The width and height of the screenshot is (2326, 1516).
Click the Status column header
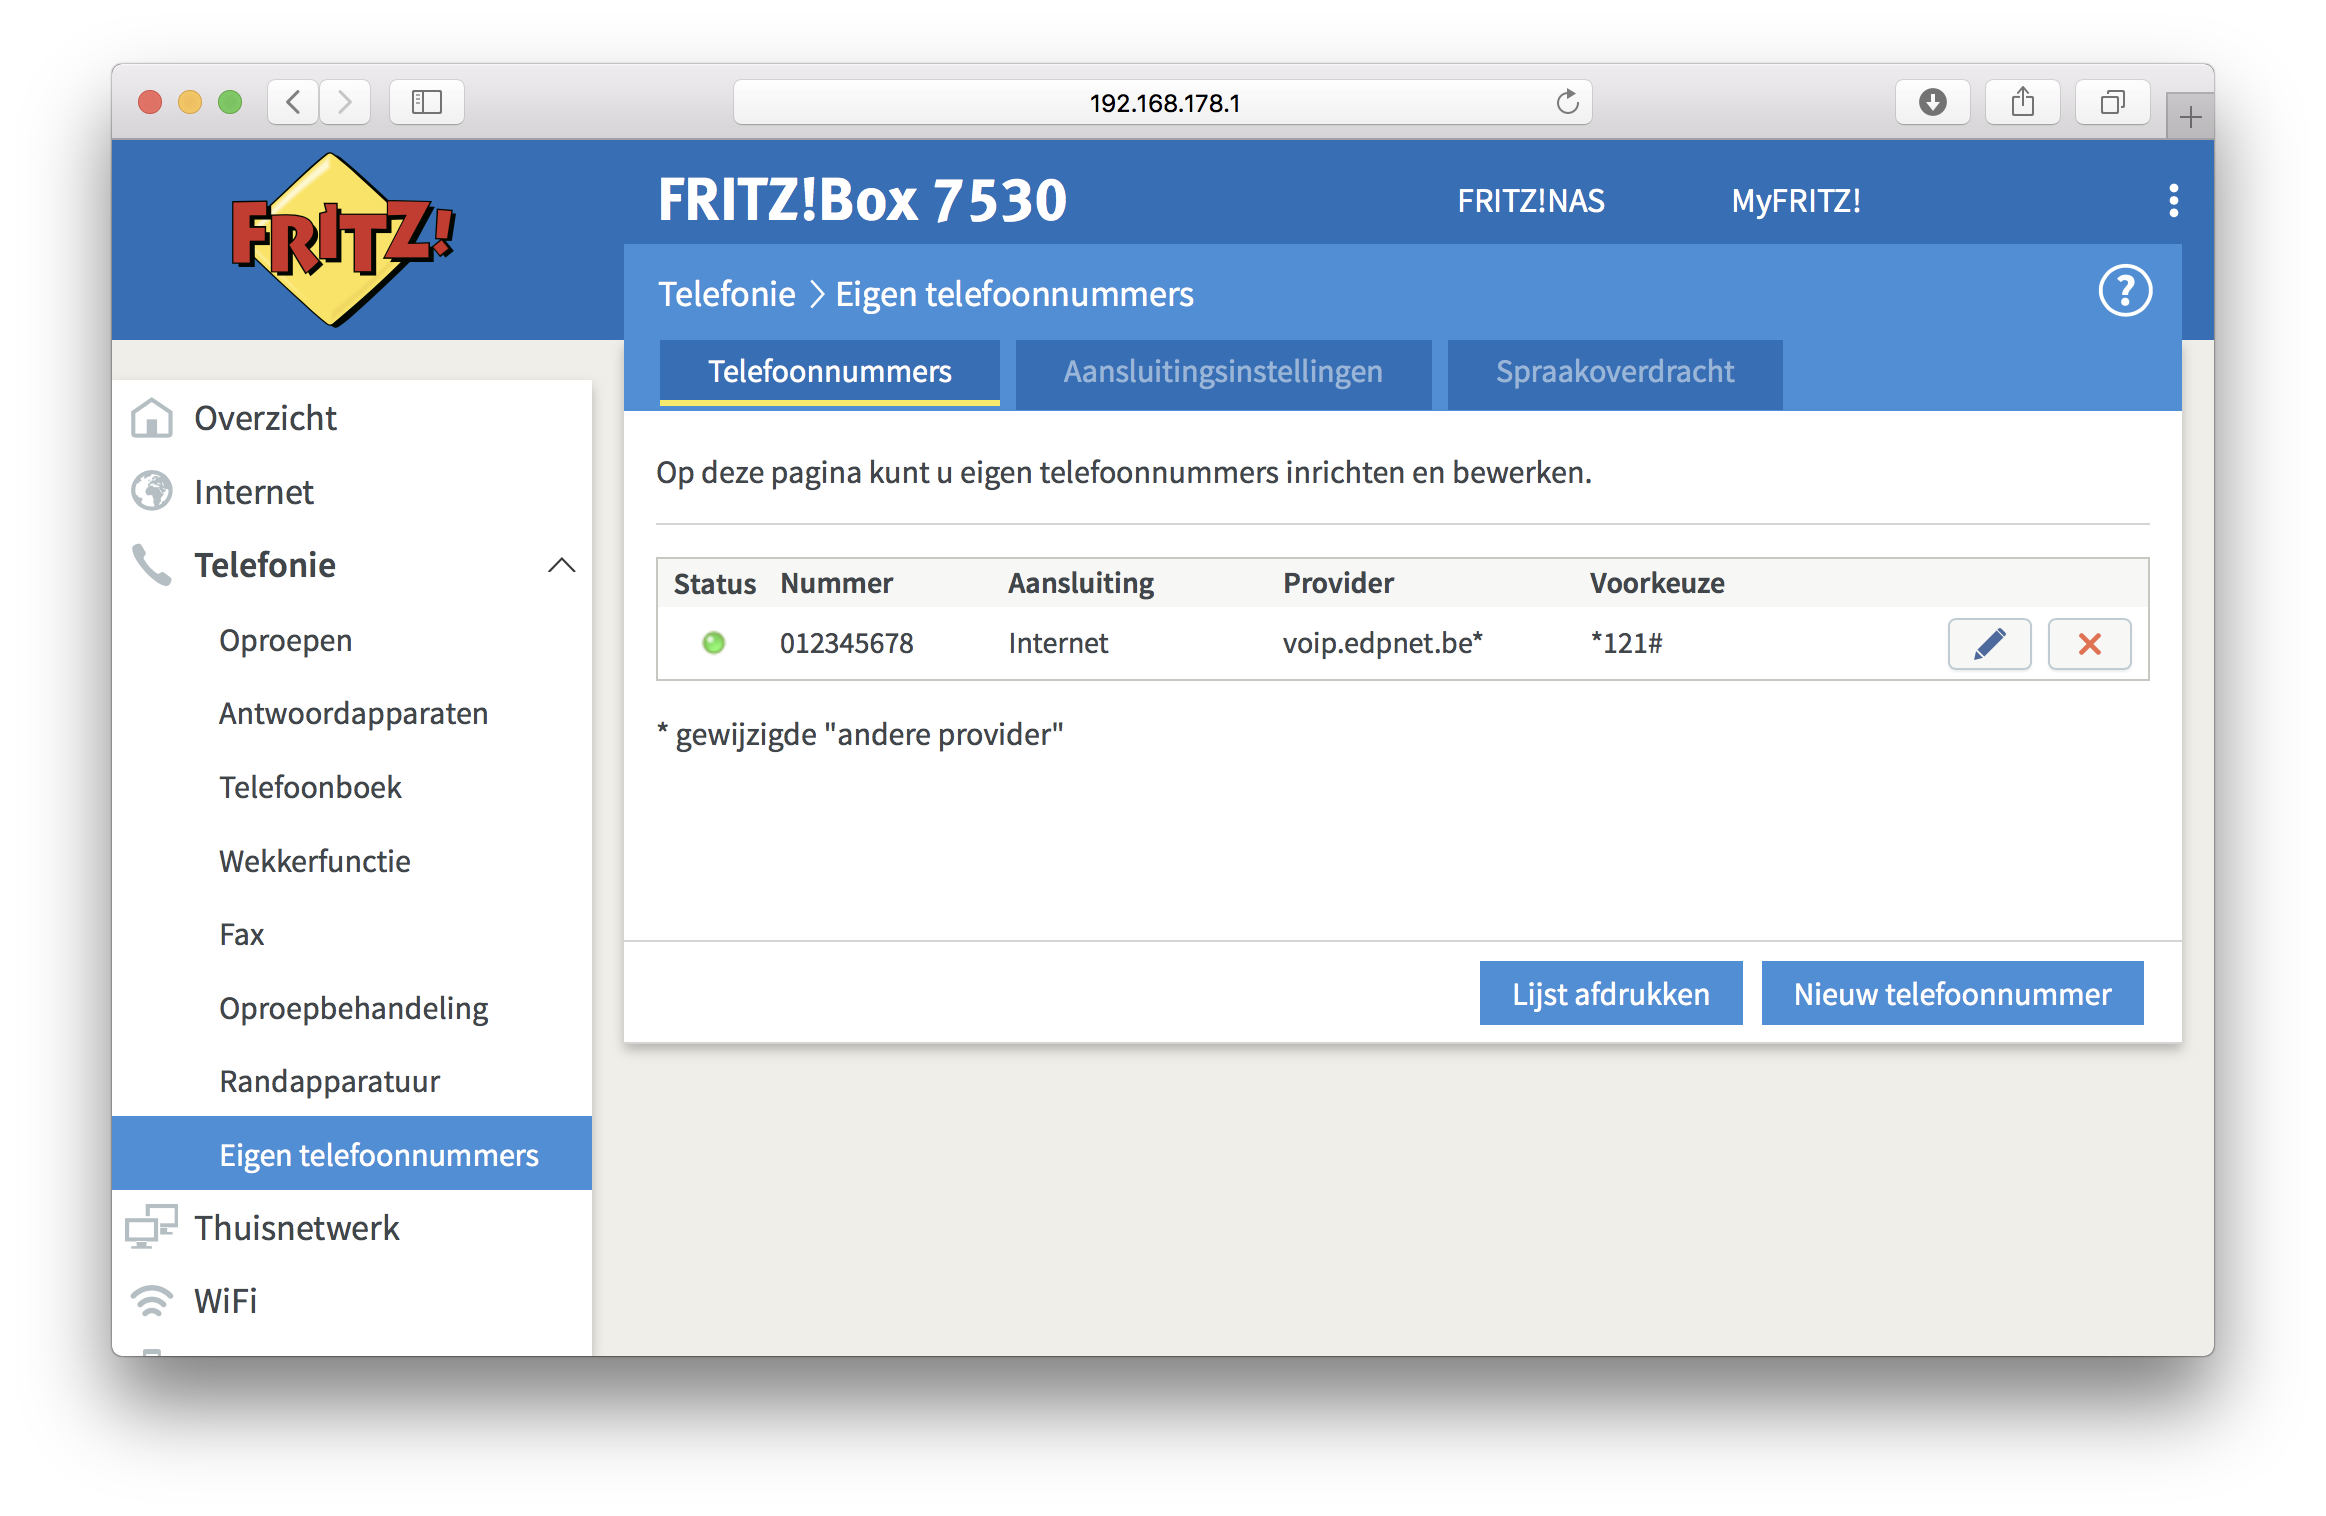[714, 583]
